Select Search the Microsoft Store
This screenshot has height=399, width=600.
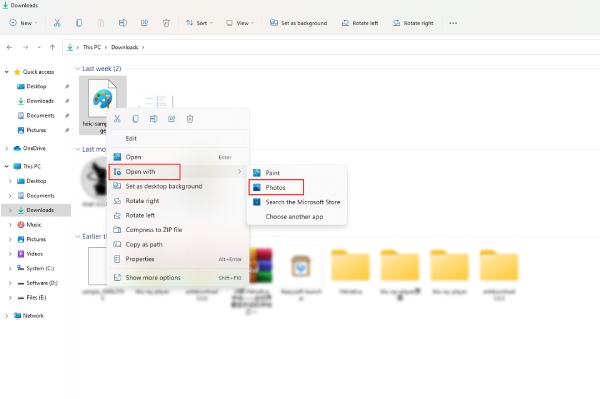pyautogui.click(x=297, y=202)
